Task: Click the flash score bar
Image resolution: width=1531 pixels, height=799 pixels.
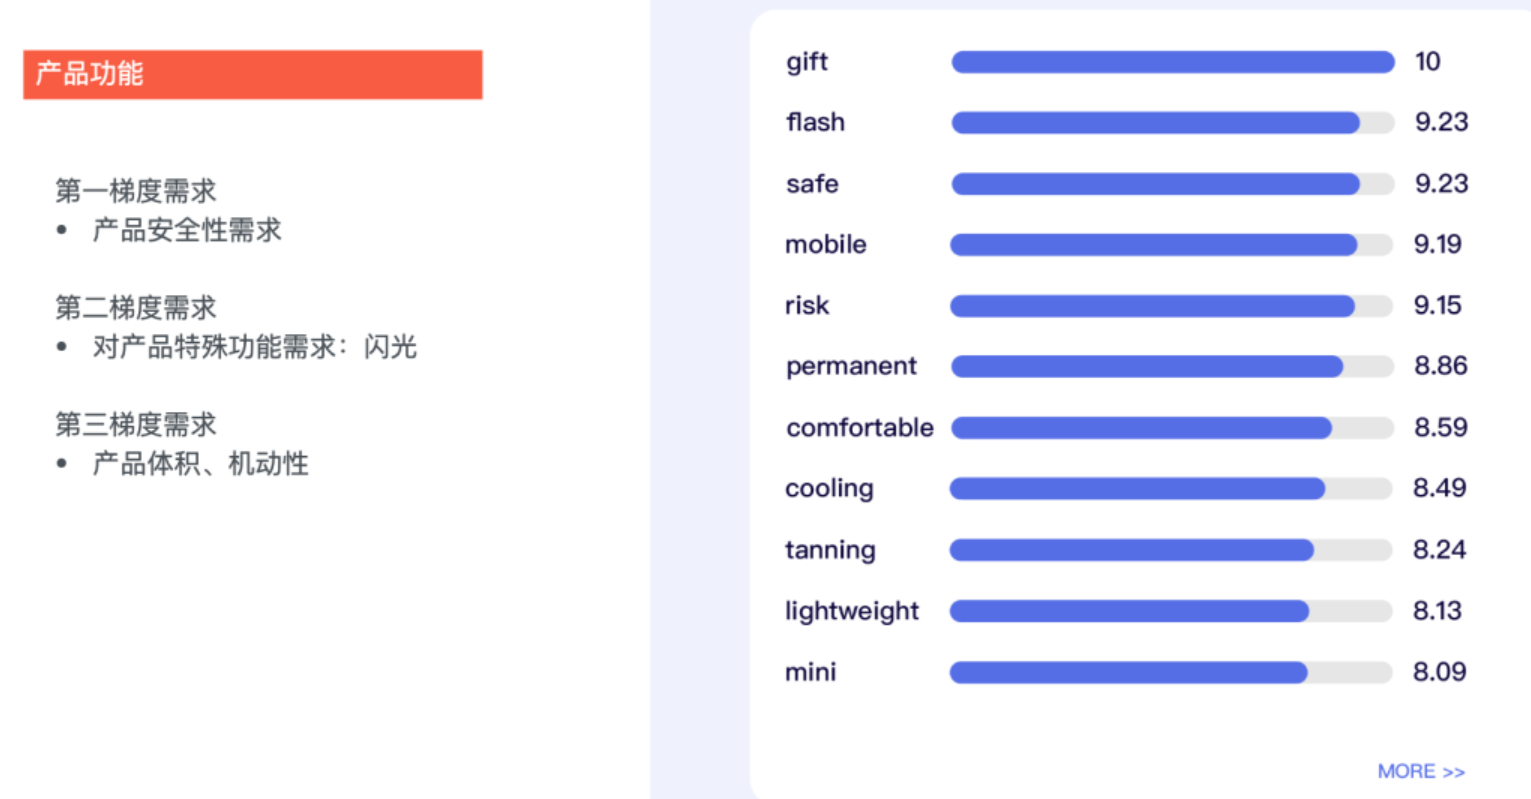Action: tap(1173, 123)
